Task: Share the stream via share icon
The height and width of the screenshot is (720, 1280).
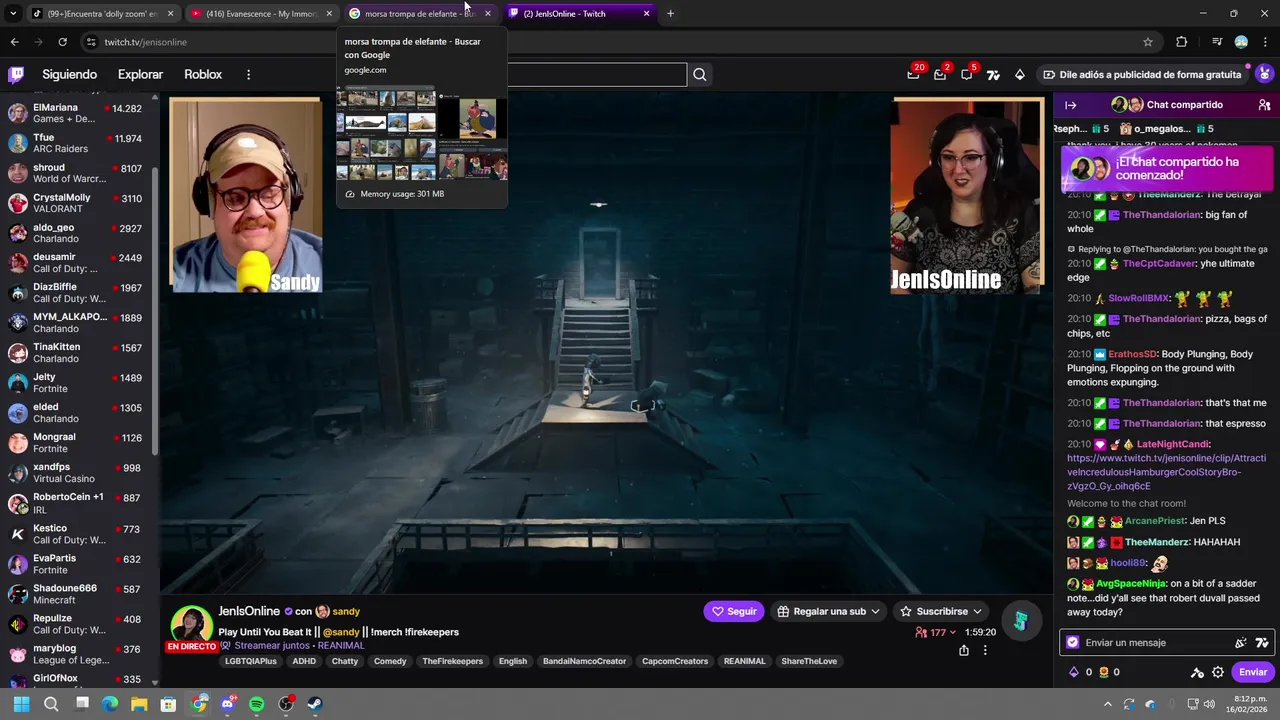Action: [964, 650]
